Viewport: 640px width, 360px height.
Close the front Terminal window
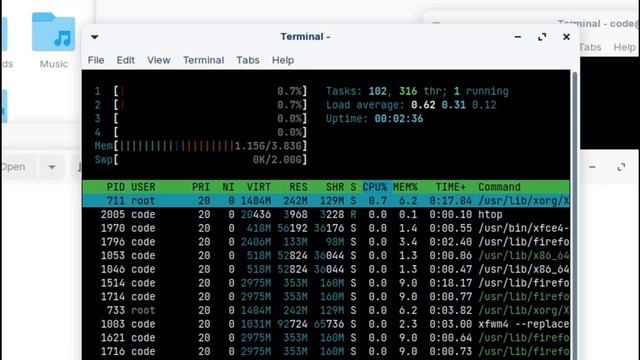coord(566,37)
